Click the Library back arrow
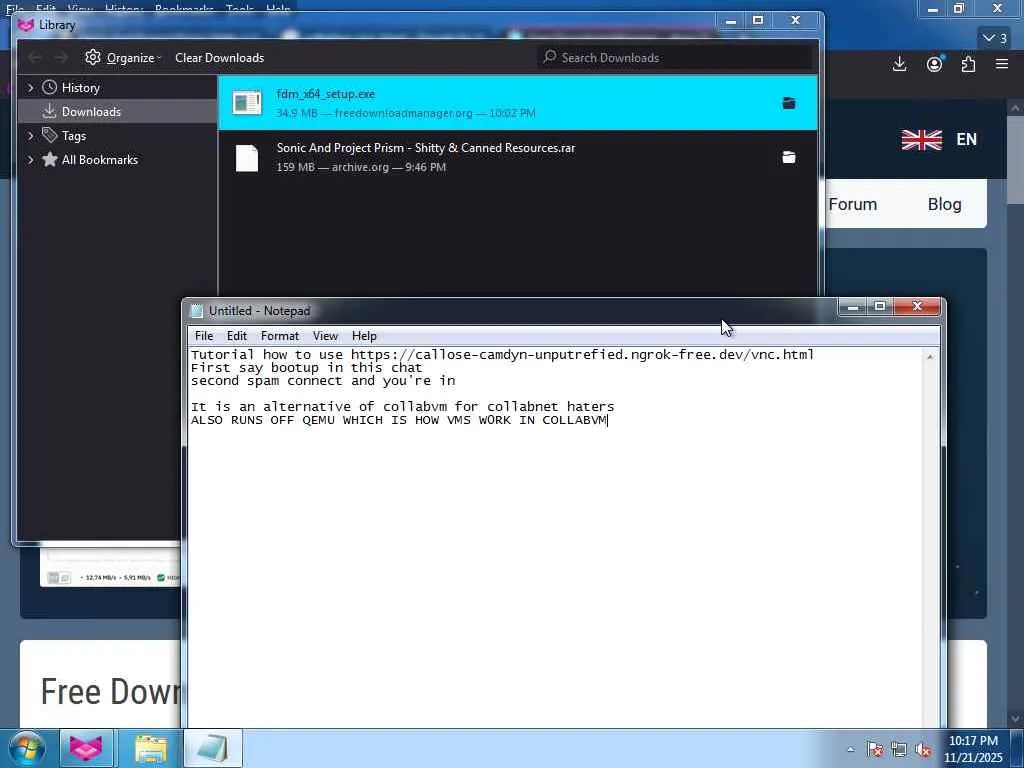Image resolution: width=1024 pixels, height=768 pixels. 35,57
